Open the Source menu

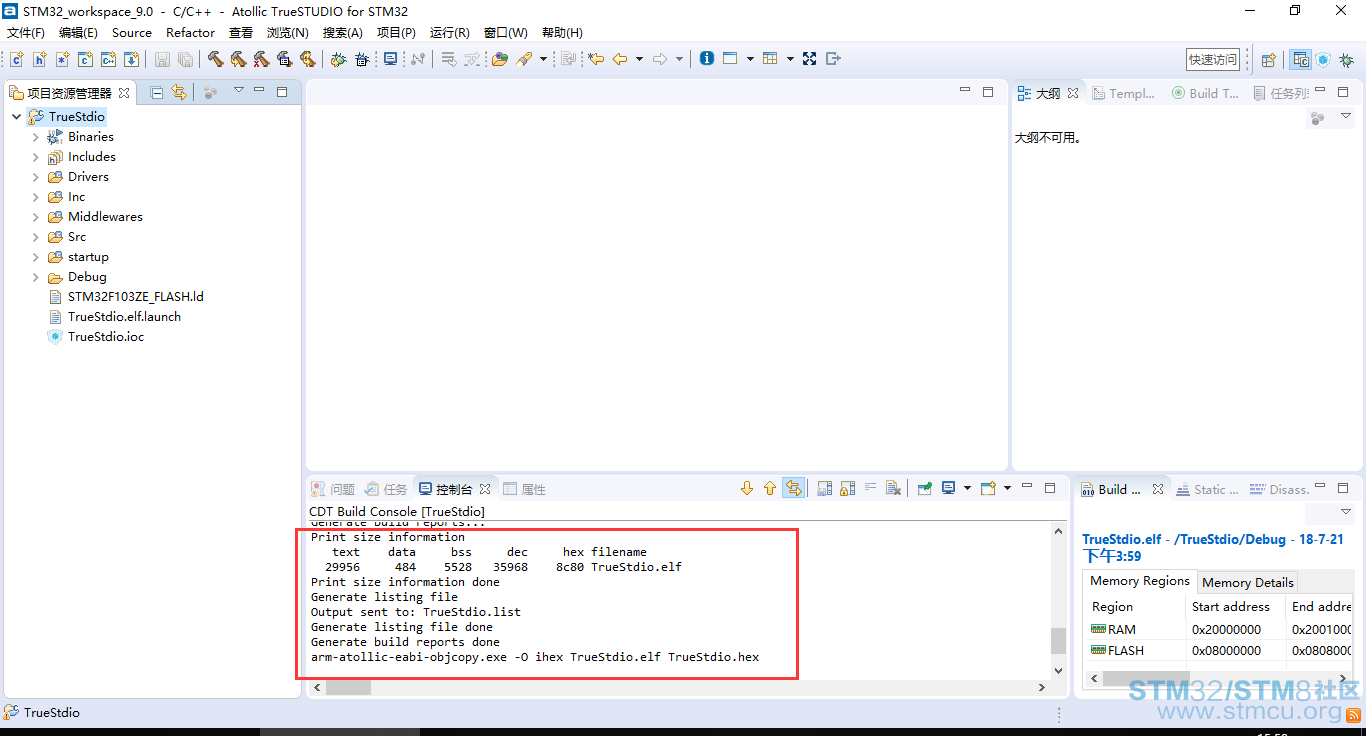point(132,33)
